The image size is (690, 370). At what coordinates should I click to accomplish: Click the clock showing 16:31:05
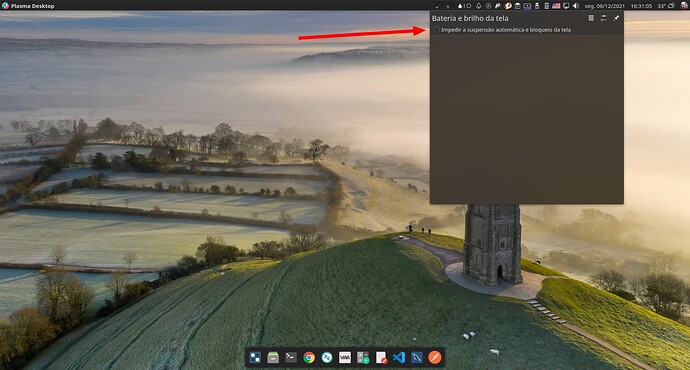641,6
